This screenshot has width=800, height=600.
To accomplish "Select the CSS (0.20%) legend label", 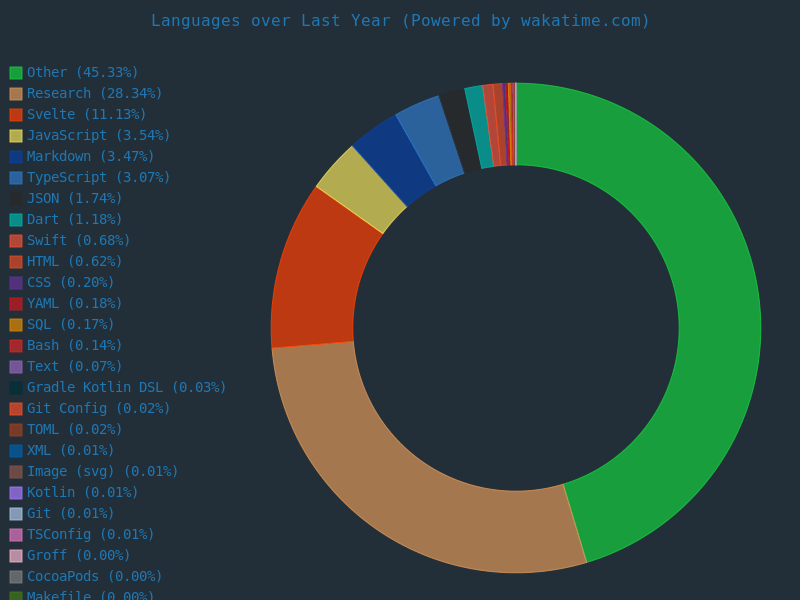I will [x=70, y=283].
